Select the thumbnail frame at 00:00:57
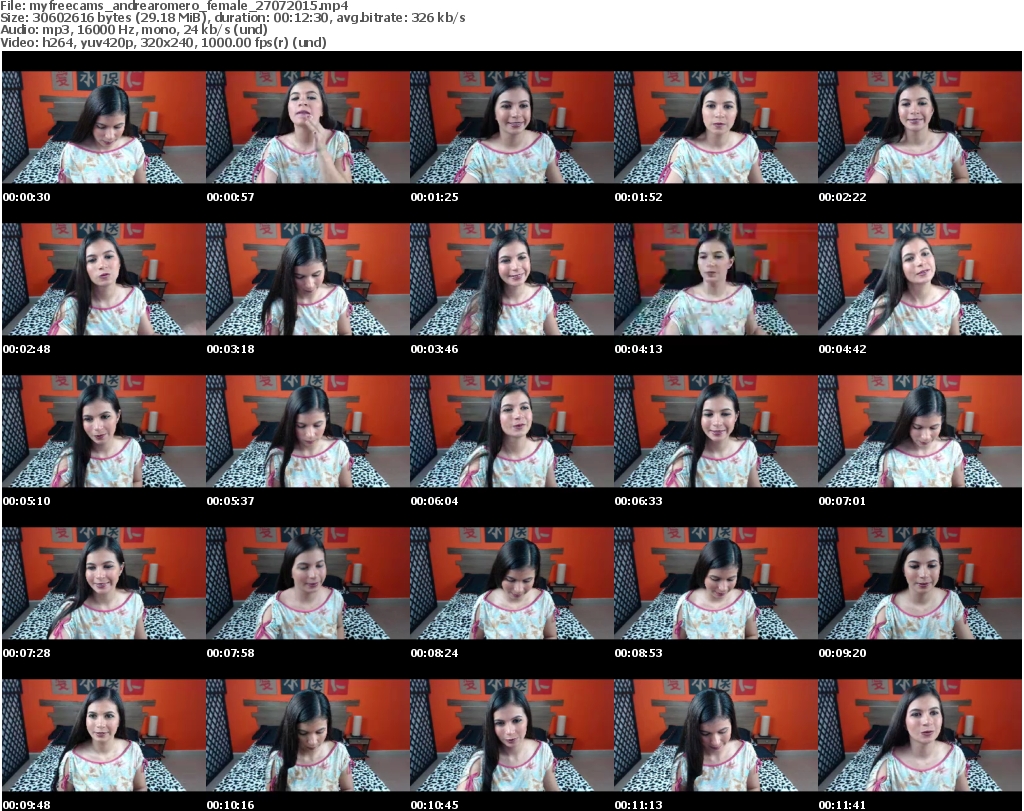The height and width of the screenshot is (811, 1024). point(308,127)
